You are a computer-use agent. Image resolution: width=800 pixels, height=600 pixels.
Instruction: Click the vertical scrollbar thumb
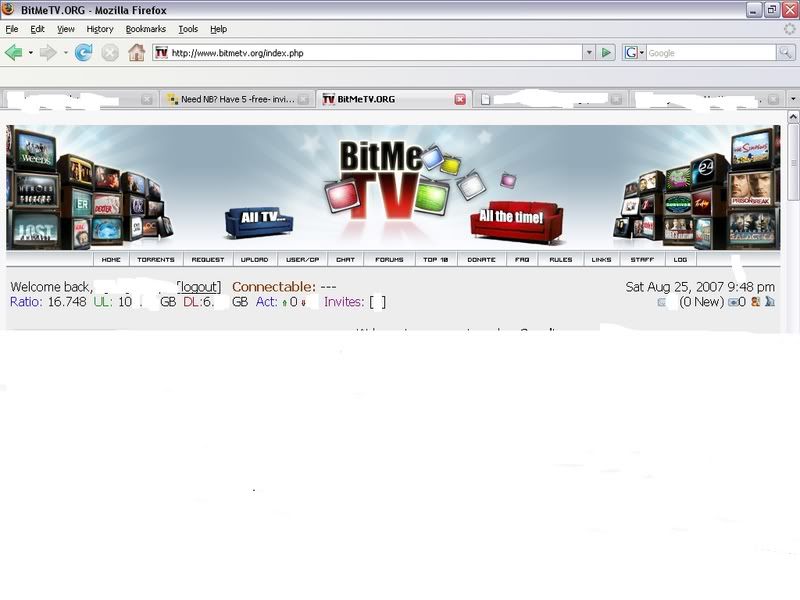pyautogui.click(x=793, y=163)
